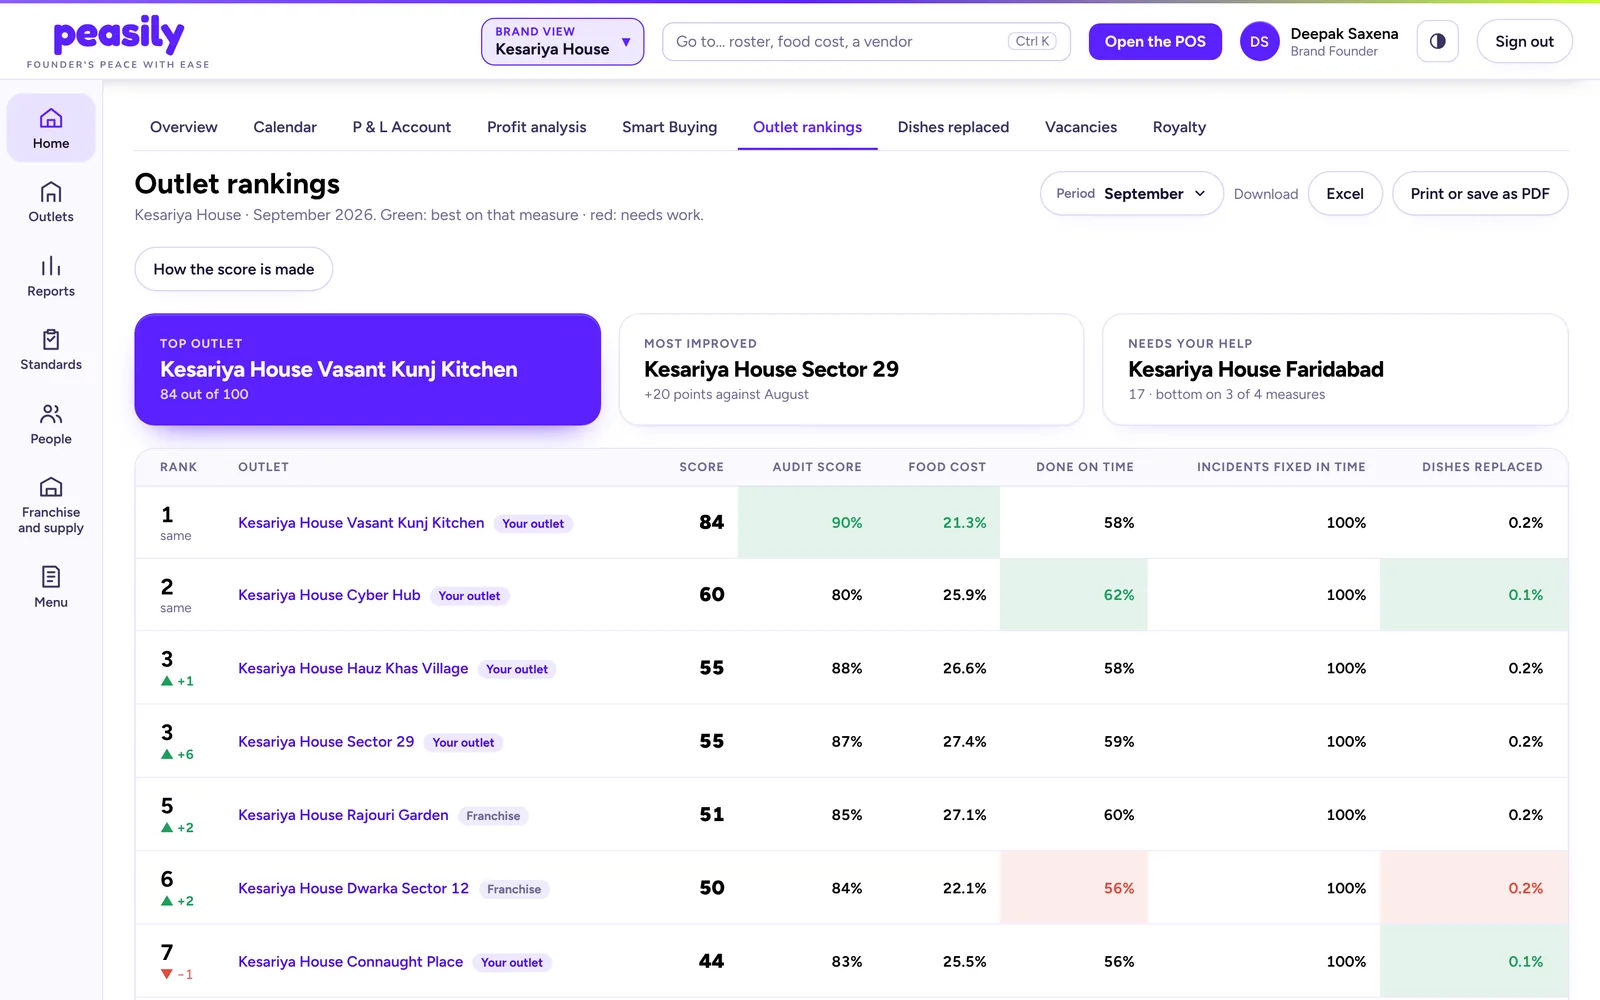The height and width of the screenshot is (1000, 1600).
Task: Open the P & L Account tab
Action: (x=402, y=127)
